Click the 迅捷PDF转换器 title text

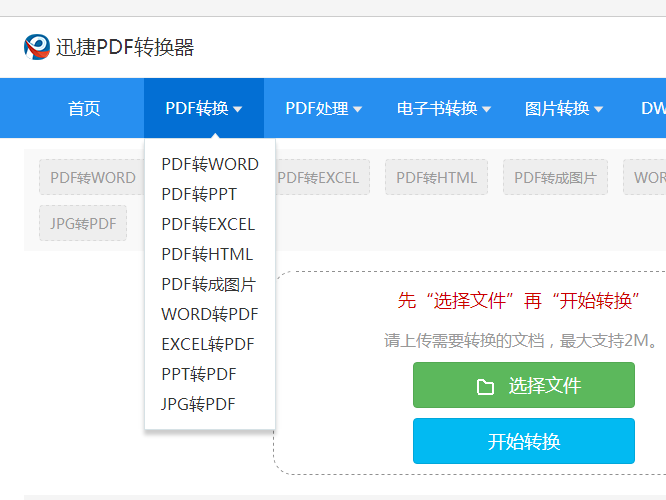(x=125, y=47)
